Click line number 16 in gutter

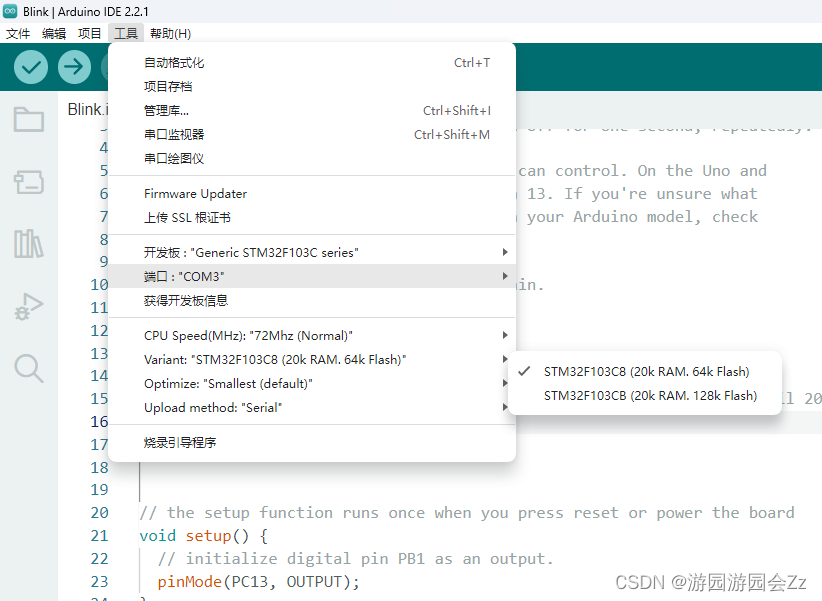(100, 422)
